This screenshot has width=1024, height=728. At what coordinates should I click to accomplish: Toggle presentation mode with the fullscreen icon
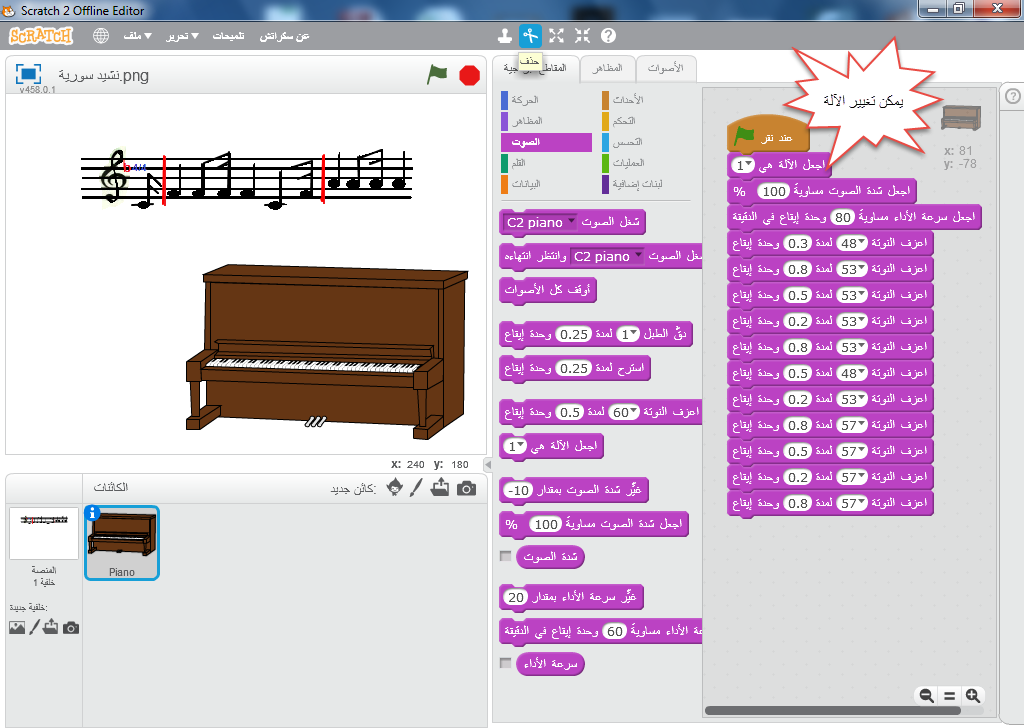(28, 74)
